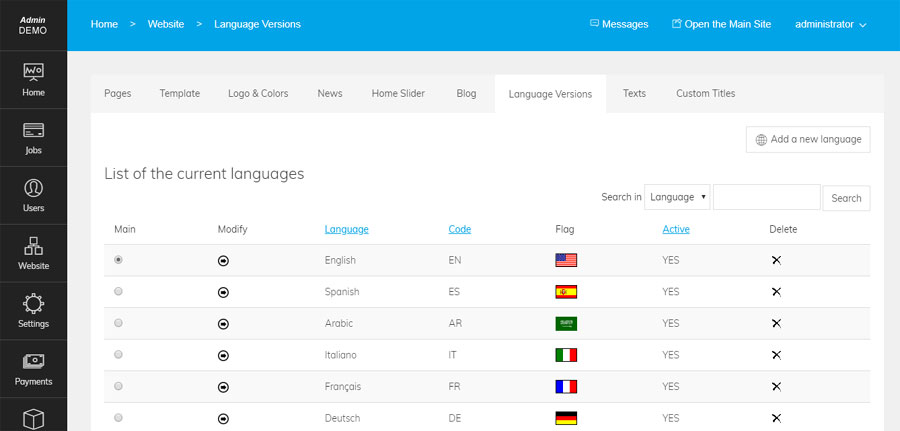Click the modify arrow for Spanish

(223, 292)
